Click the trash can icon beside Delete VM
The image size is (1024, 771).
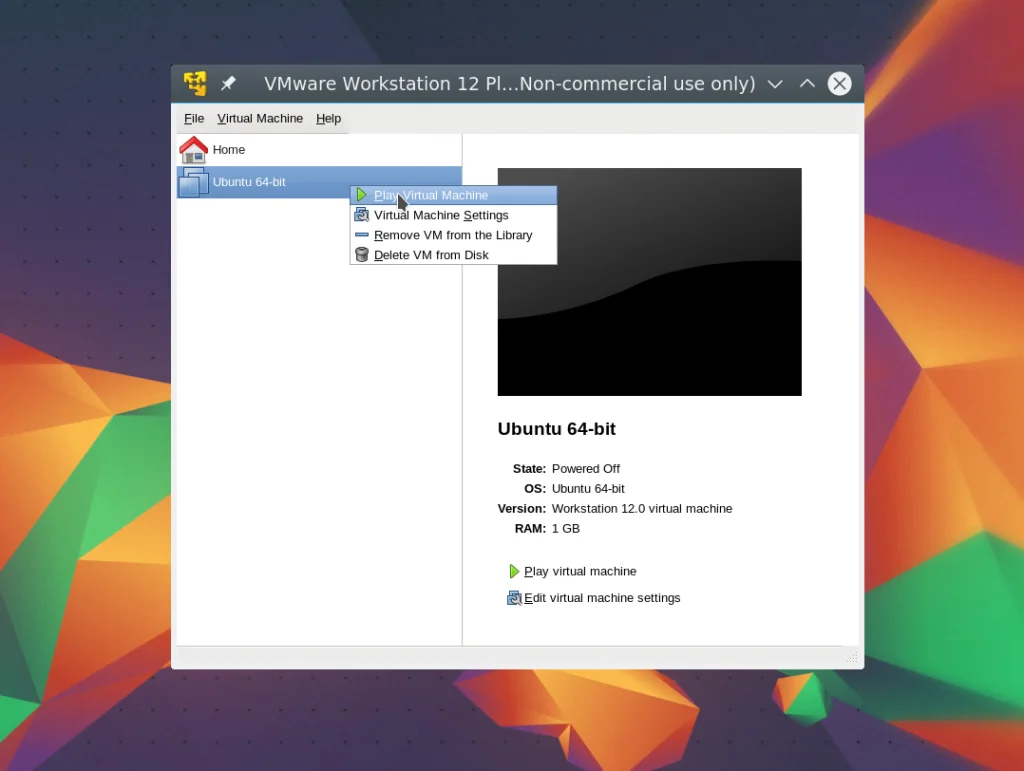(362, 255)
